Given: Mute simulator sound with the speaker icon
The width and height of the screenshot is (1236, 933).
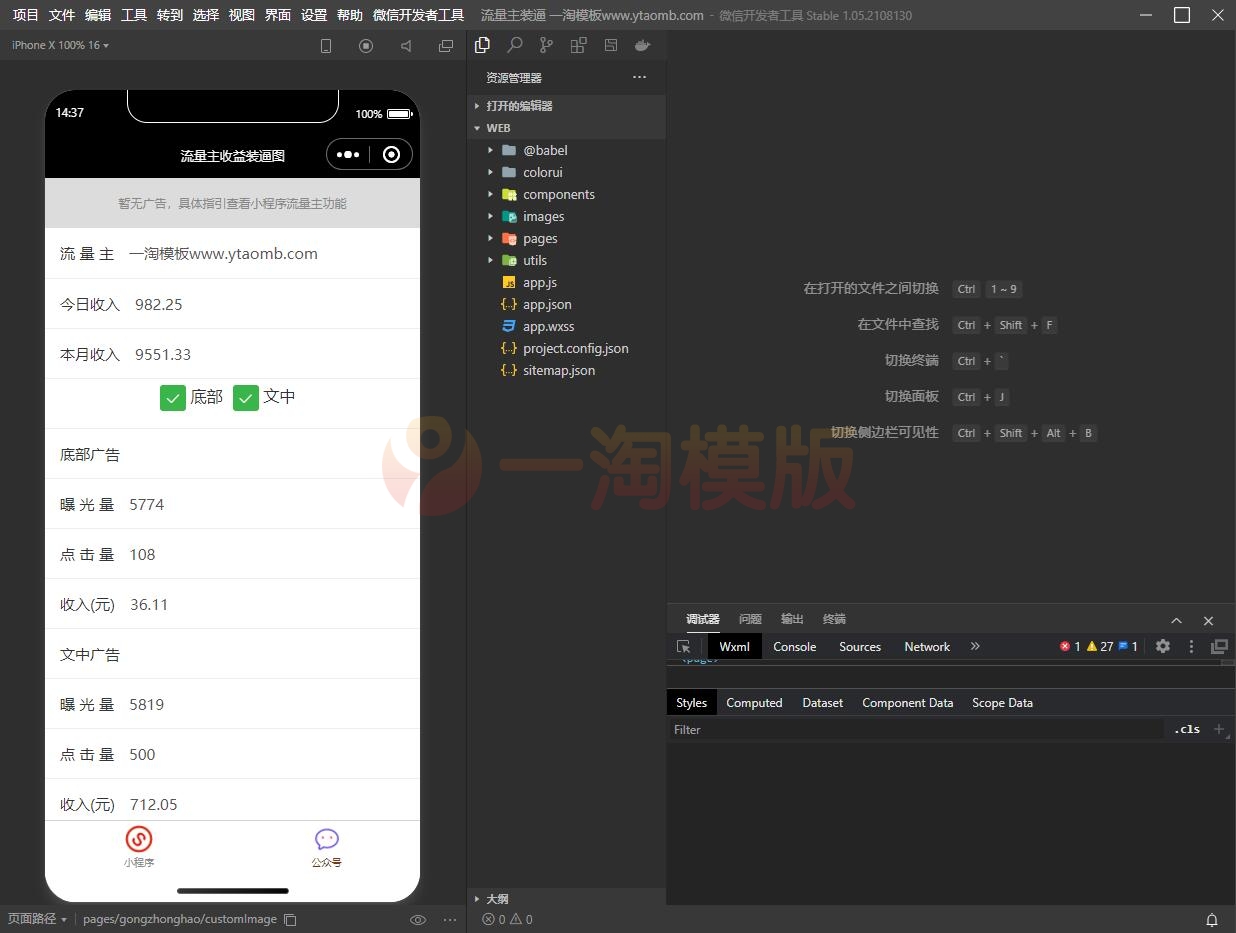Looking at the screenshot, I should 405,45.
